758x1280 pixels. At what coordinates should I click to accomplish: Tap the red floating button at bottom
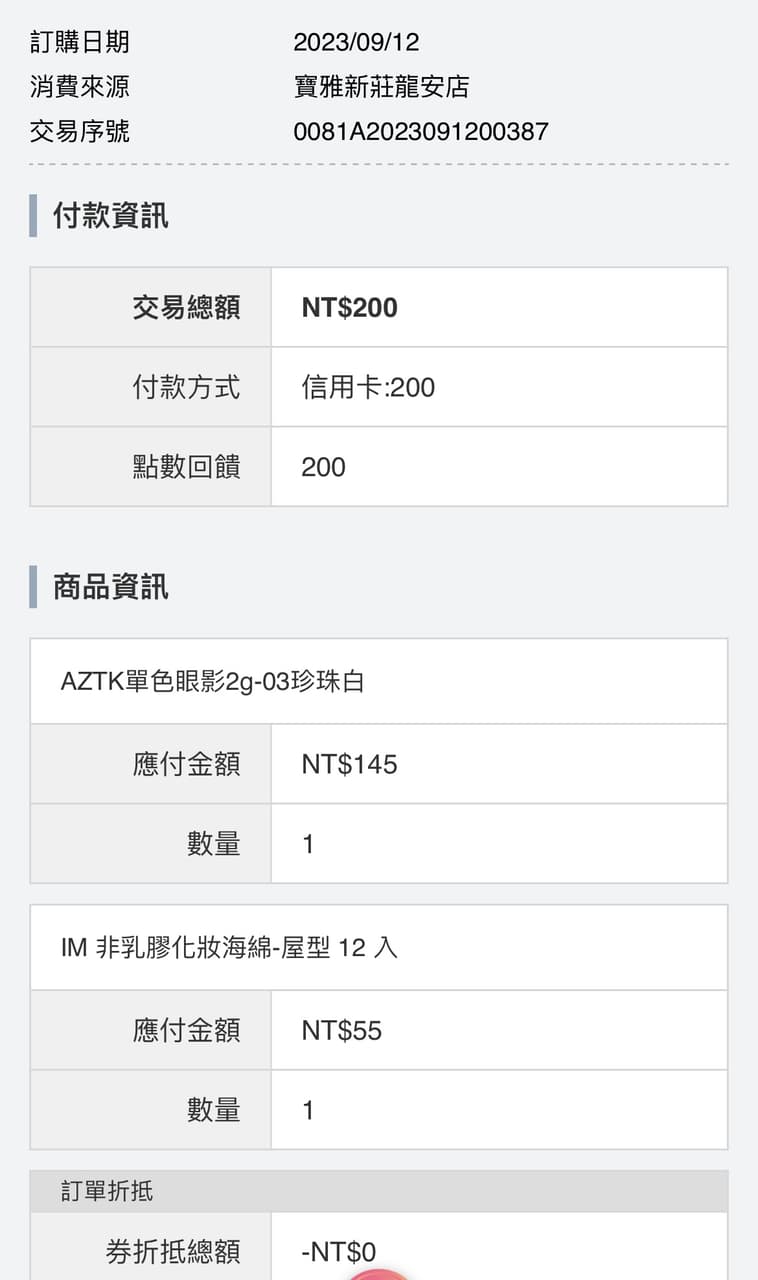pos(379,1273)
